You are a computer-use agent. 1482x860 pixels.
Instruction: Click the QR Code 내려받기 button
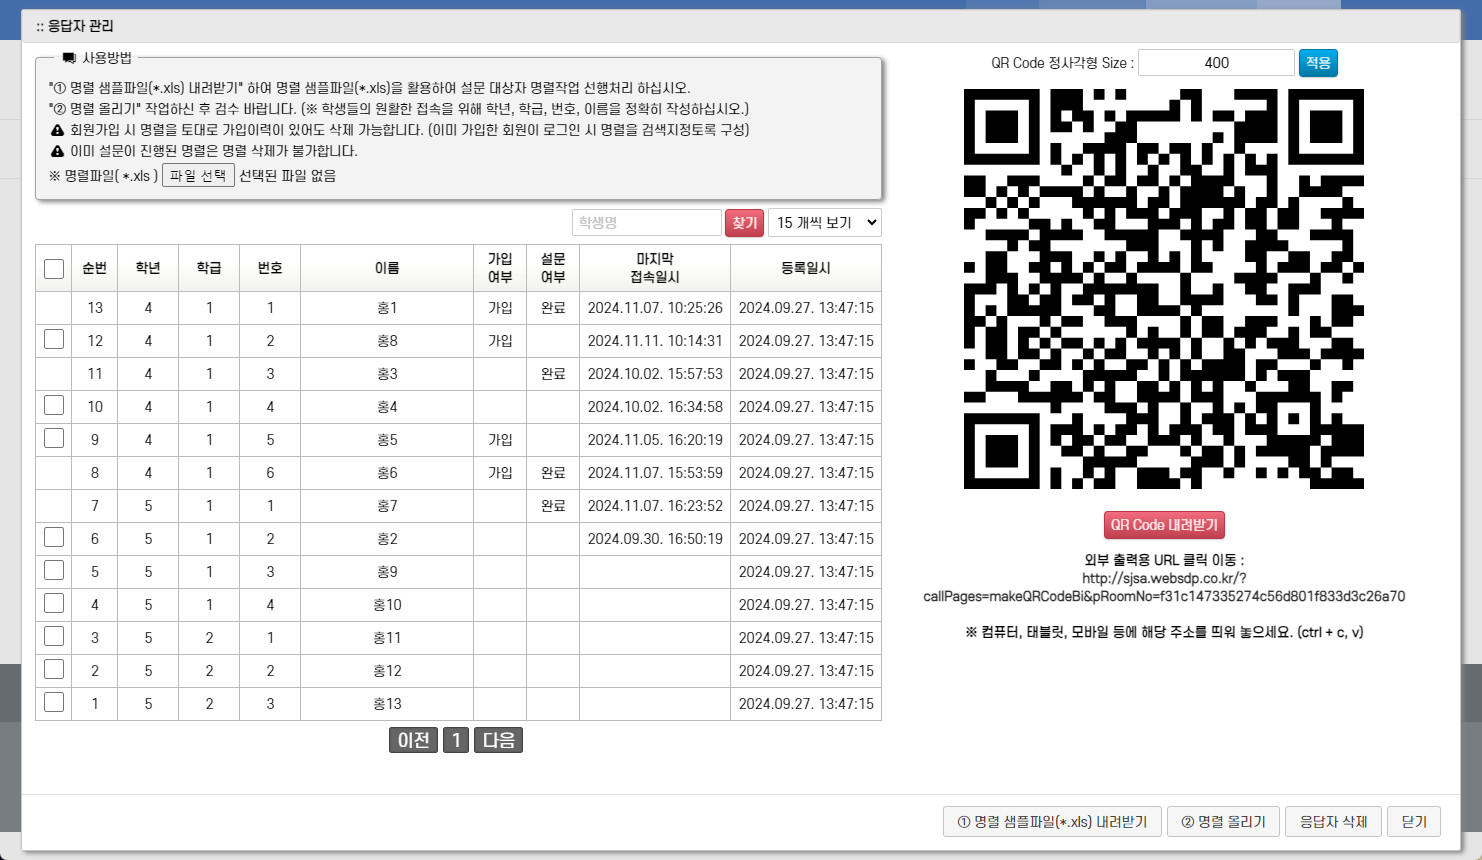(x=1164, y=525)
